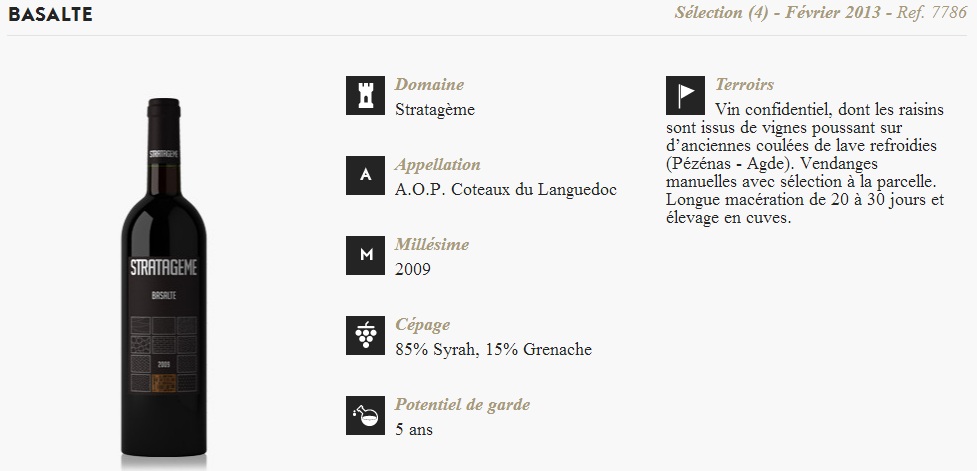Click the Terroirs heading label
The image size is (977, 471).
[744, 84]
